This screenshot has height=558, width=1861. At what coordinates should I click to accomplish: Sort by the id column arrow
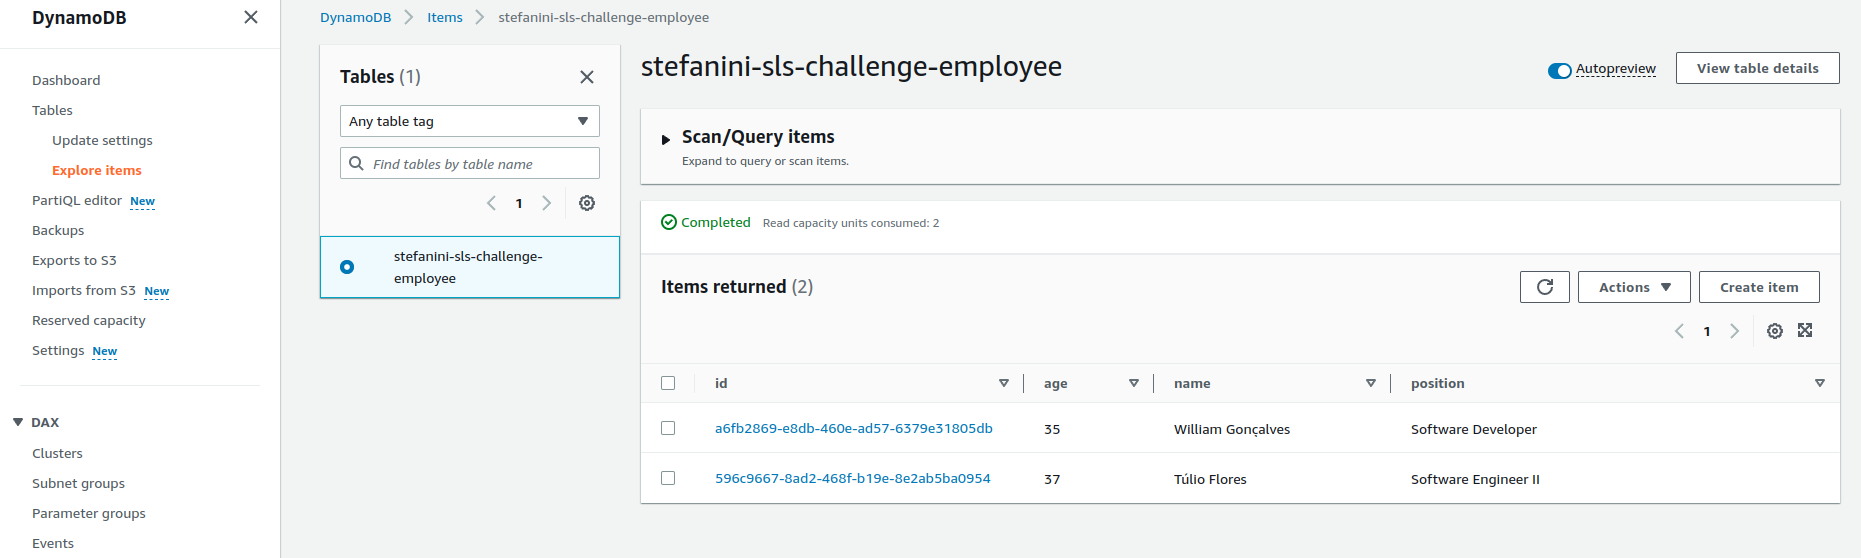(x=1004, y=383)
